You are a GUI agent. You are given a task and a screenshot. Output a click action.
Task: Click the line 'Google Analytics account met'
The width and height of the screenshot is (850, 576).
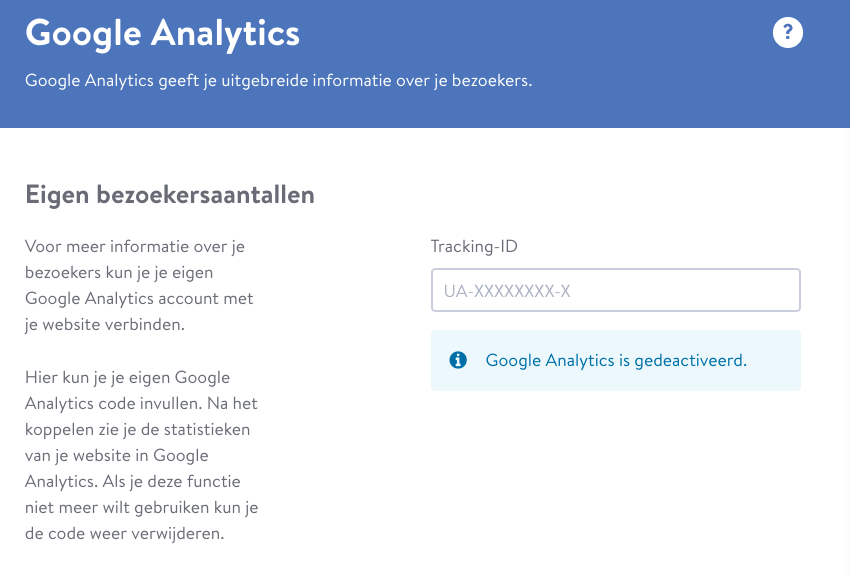tap(139, 299)
